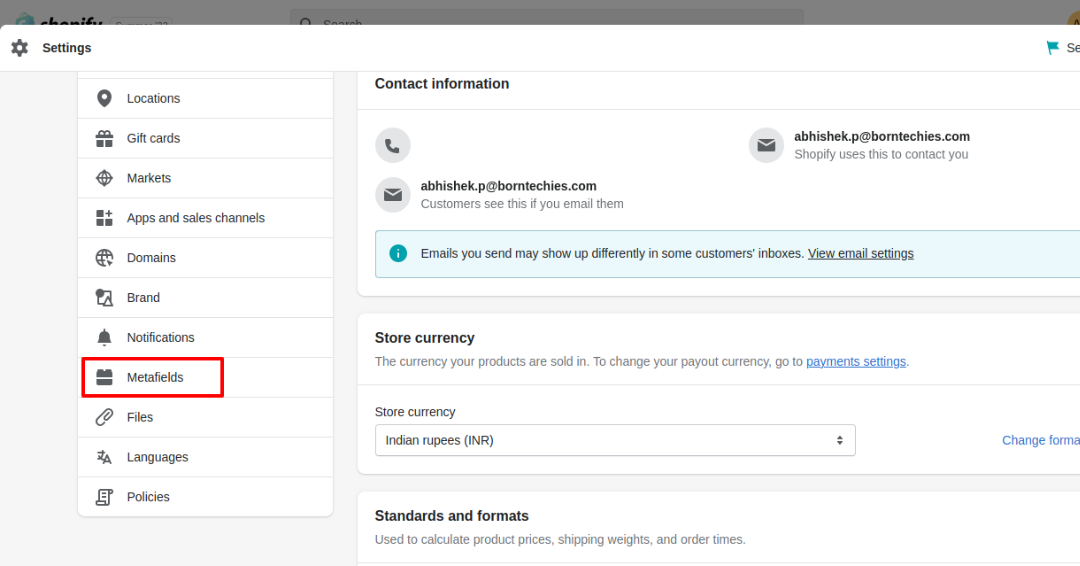
Task: Go to Languages settings
Action: tap(205, 457)
